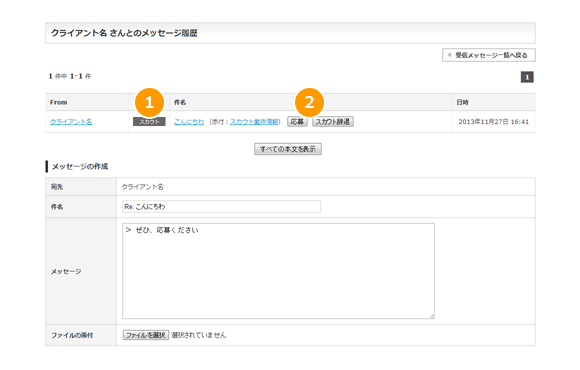Image resolution: width=580 pixels, height=370 pixels.
Task: Click the スカウト辞退 decline button
Action: (333, 122)
